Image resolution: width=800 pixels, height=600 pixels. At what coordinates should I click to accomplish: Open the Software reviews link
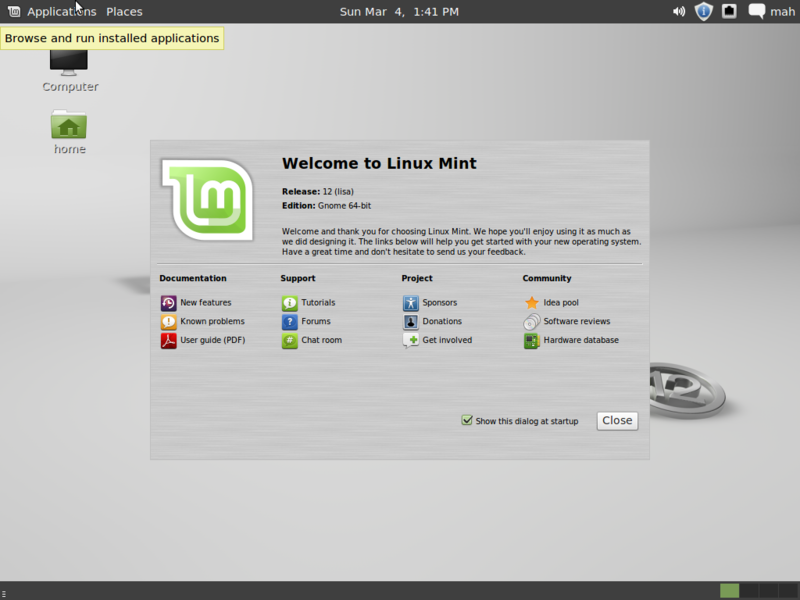tap(577, 321)
